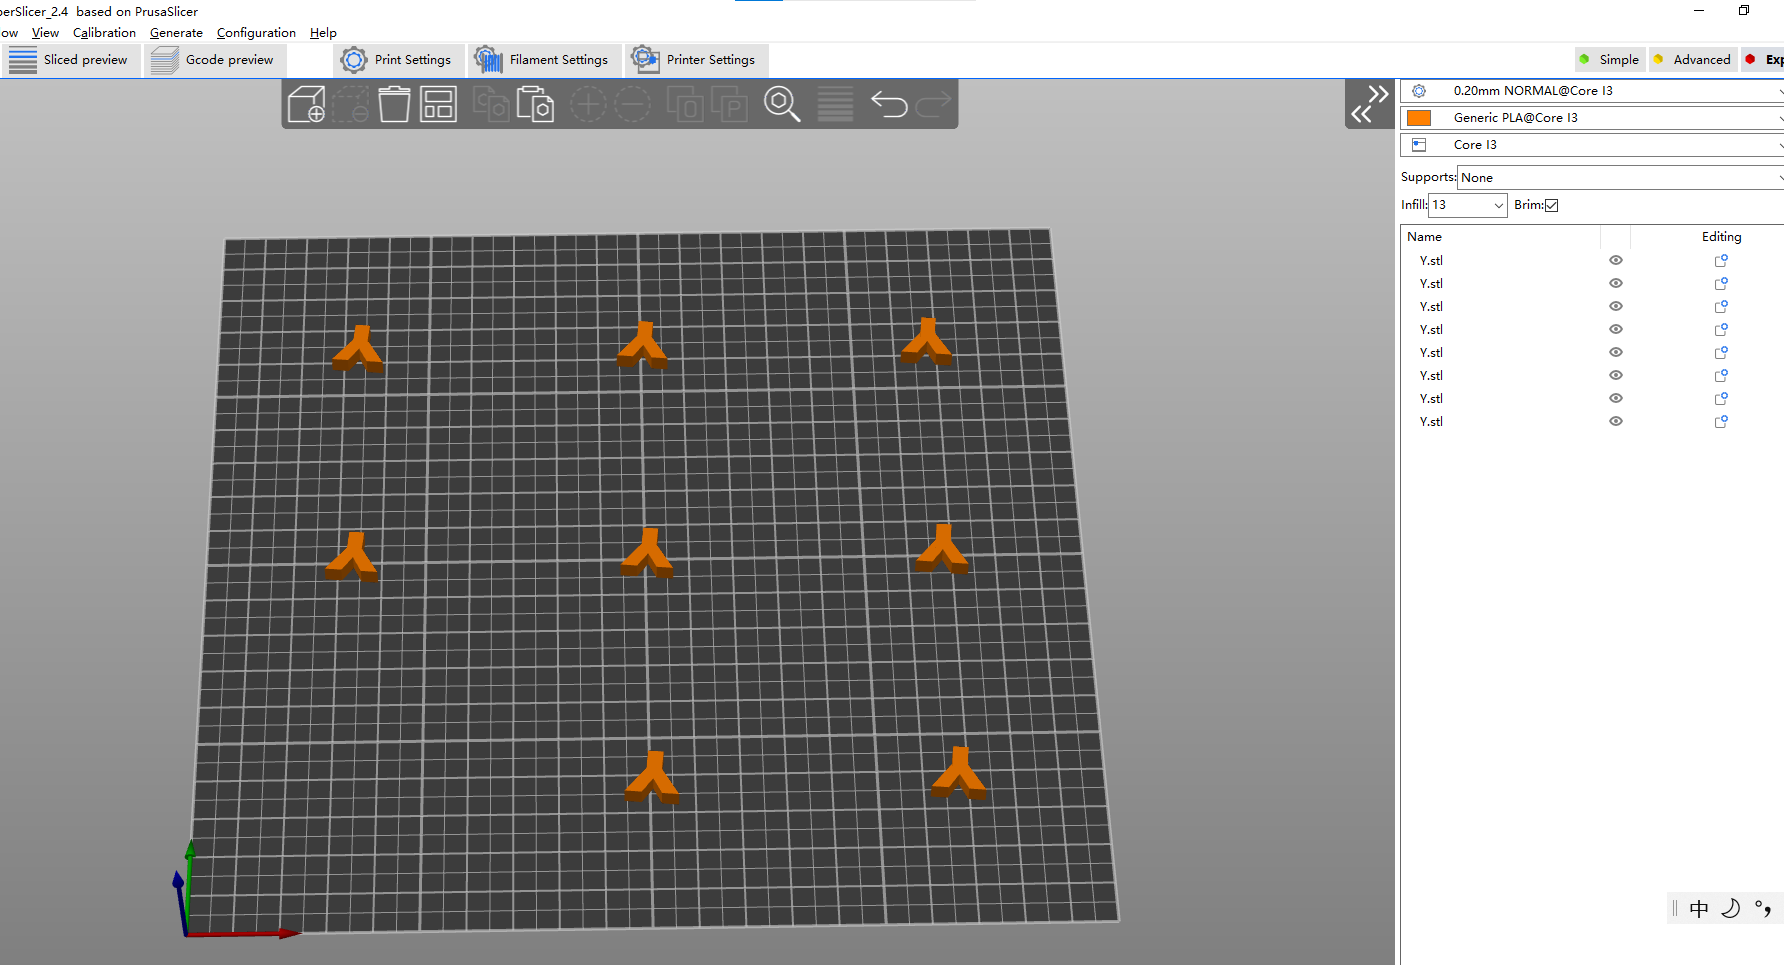Click the orange filament color swatch

point(1418,118)
